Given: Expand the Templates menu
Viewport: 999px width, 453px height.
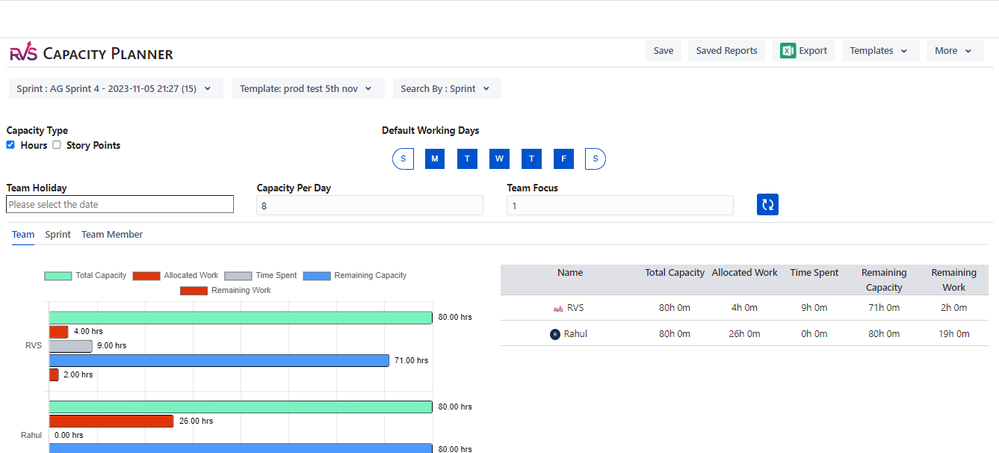Looking at the screenshot, I should [880, 50].
